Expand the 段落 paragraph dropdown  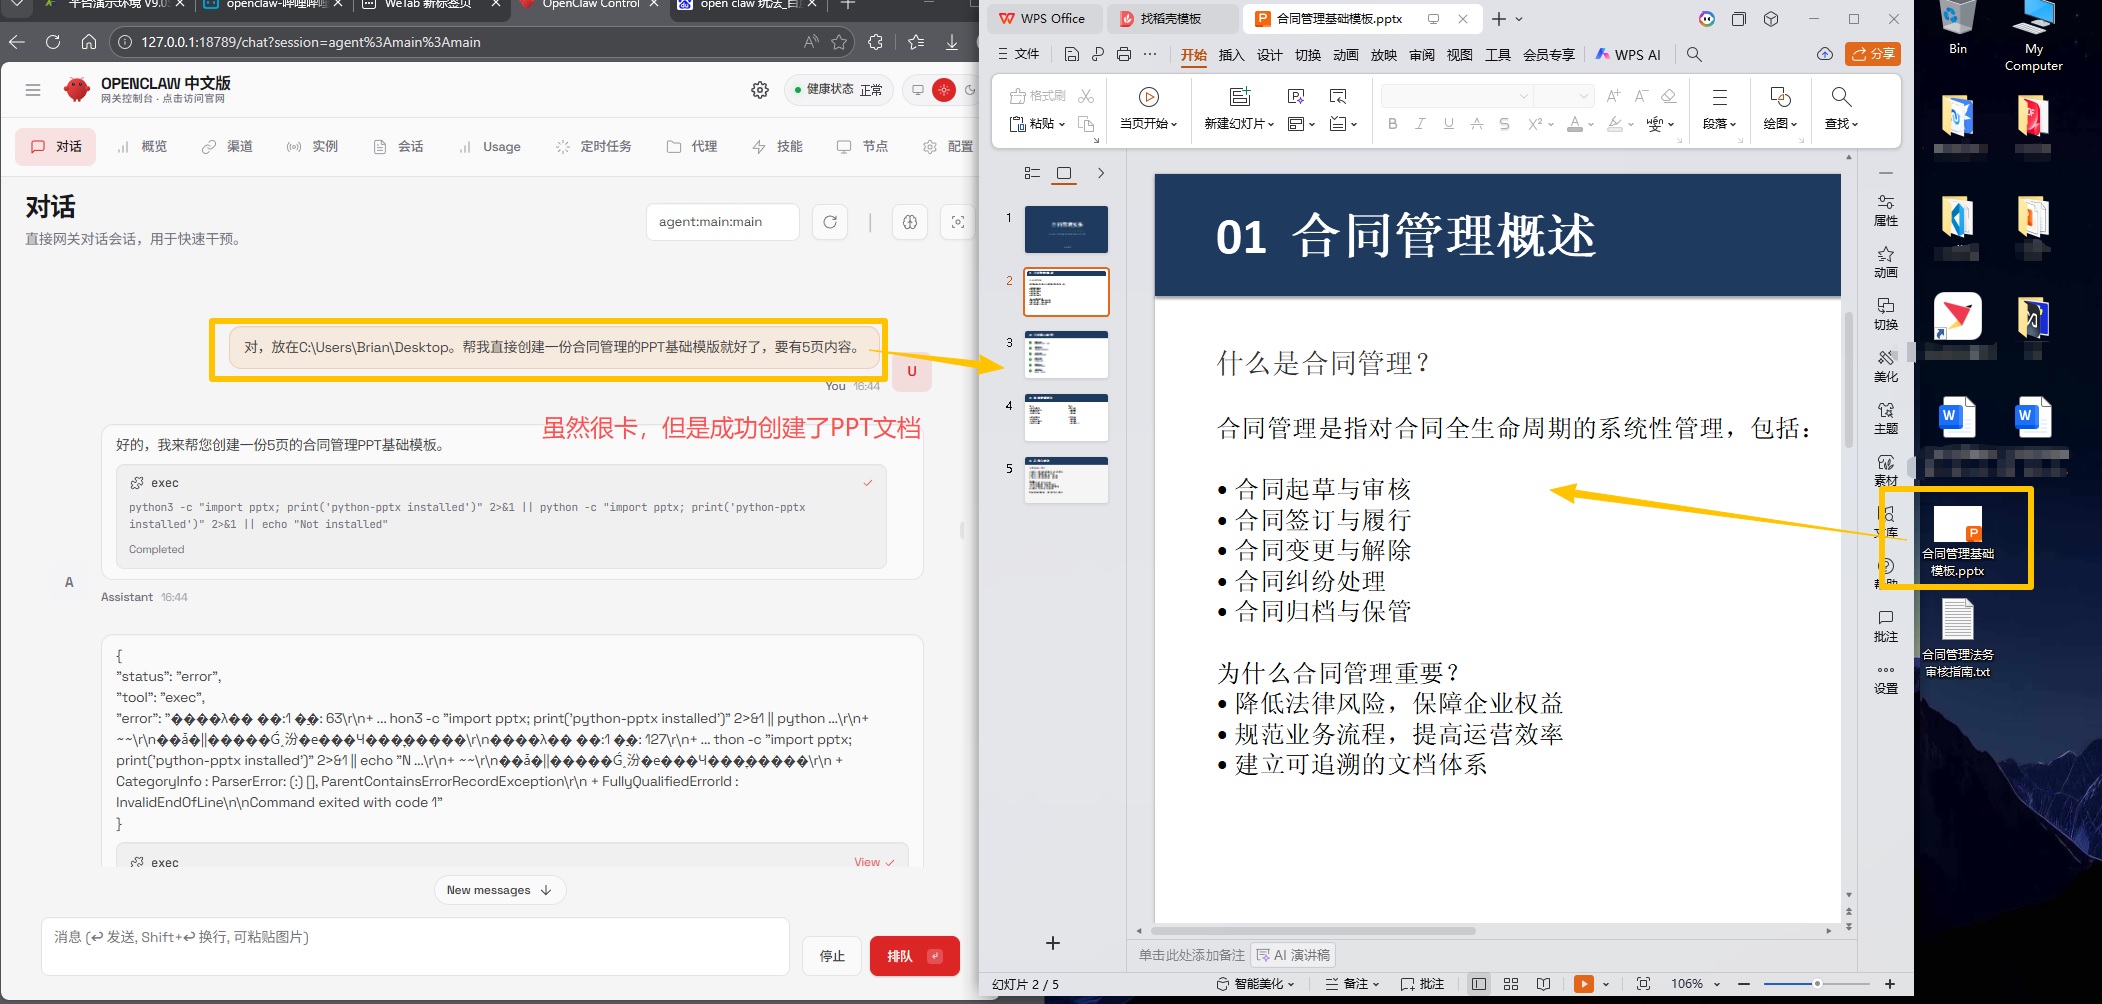coord(1720,124)
